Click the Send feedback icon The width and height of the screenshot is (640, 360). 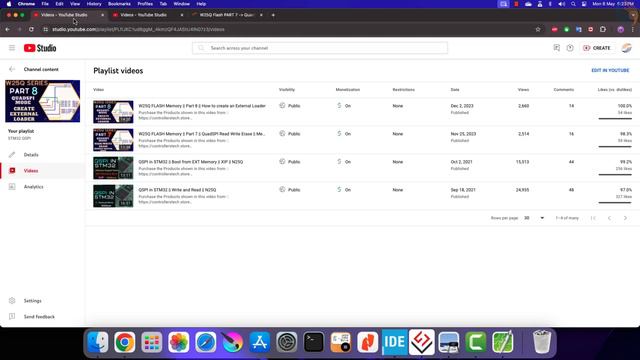[x=12, y=317]
